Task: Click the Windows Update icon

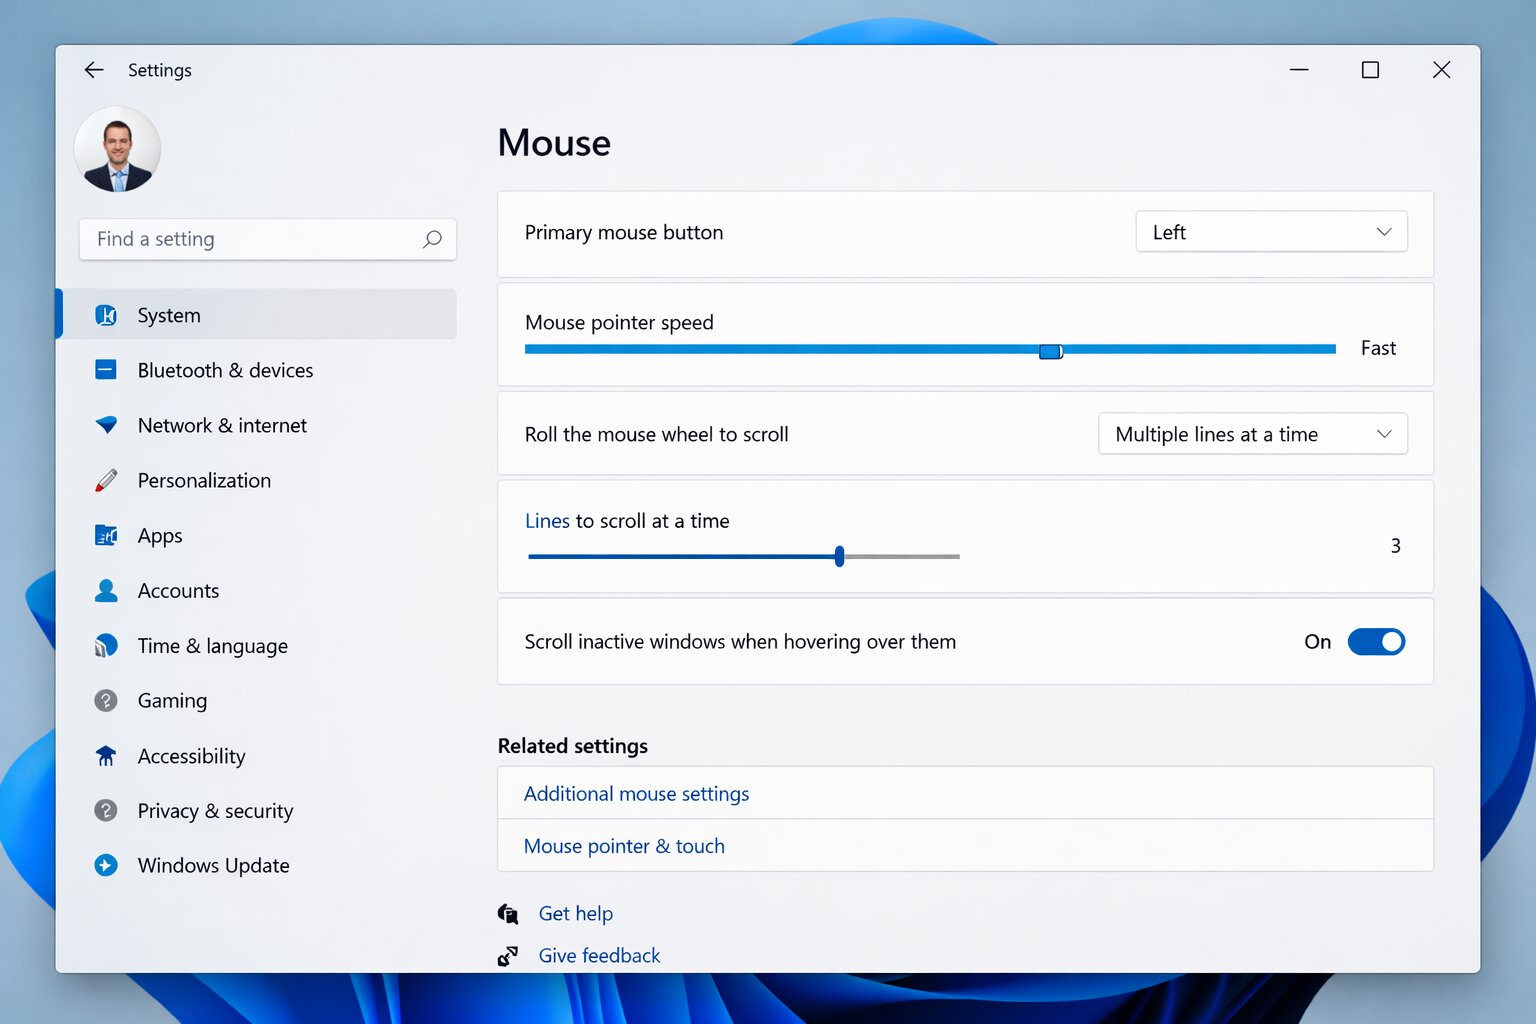Action: click(106, 865)
